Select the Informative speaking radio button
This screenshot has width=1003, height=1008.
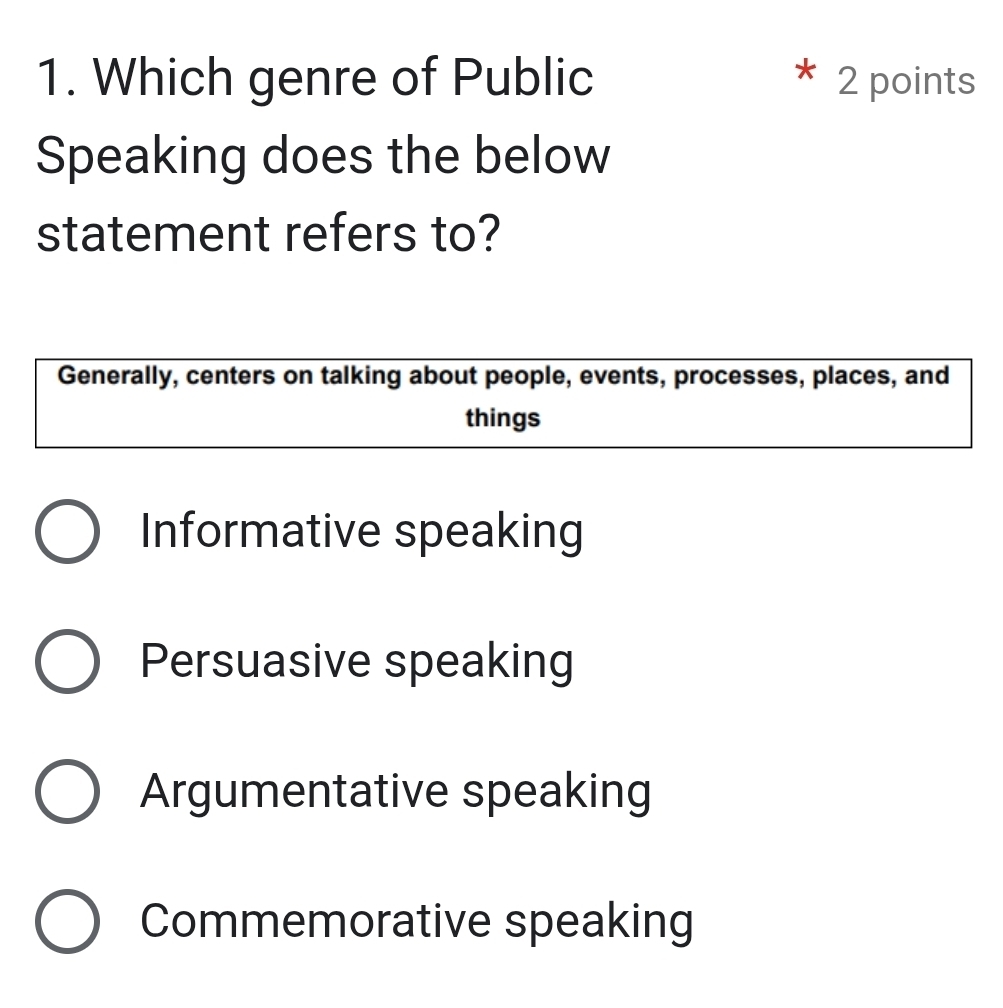tap(68, 532)
